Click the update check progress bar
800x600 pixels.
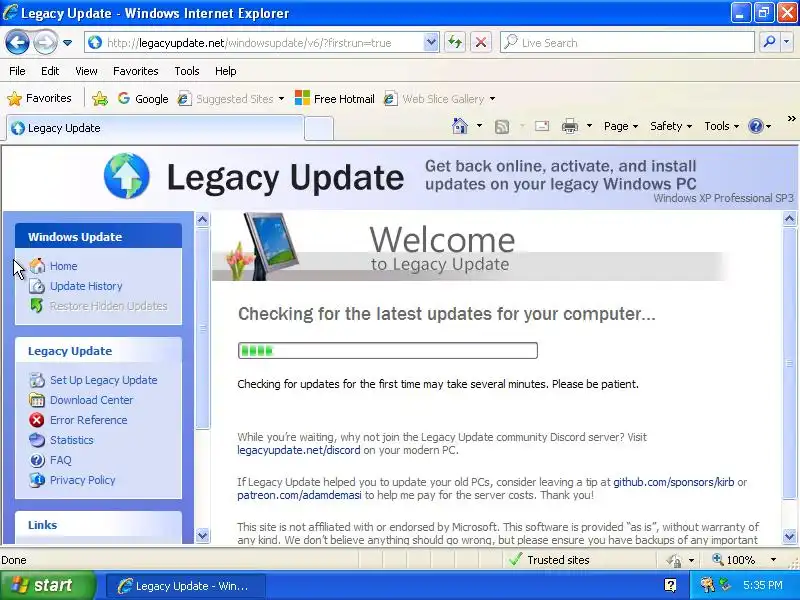tap(388, 351)
